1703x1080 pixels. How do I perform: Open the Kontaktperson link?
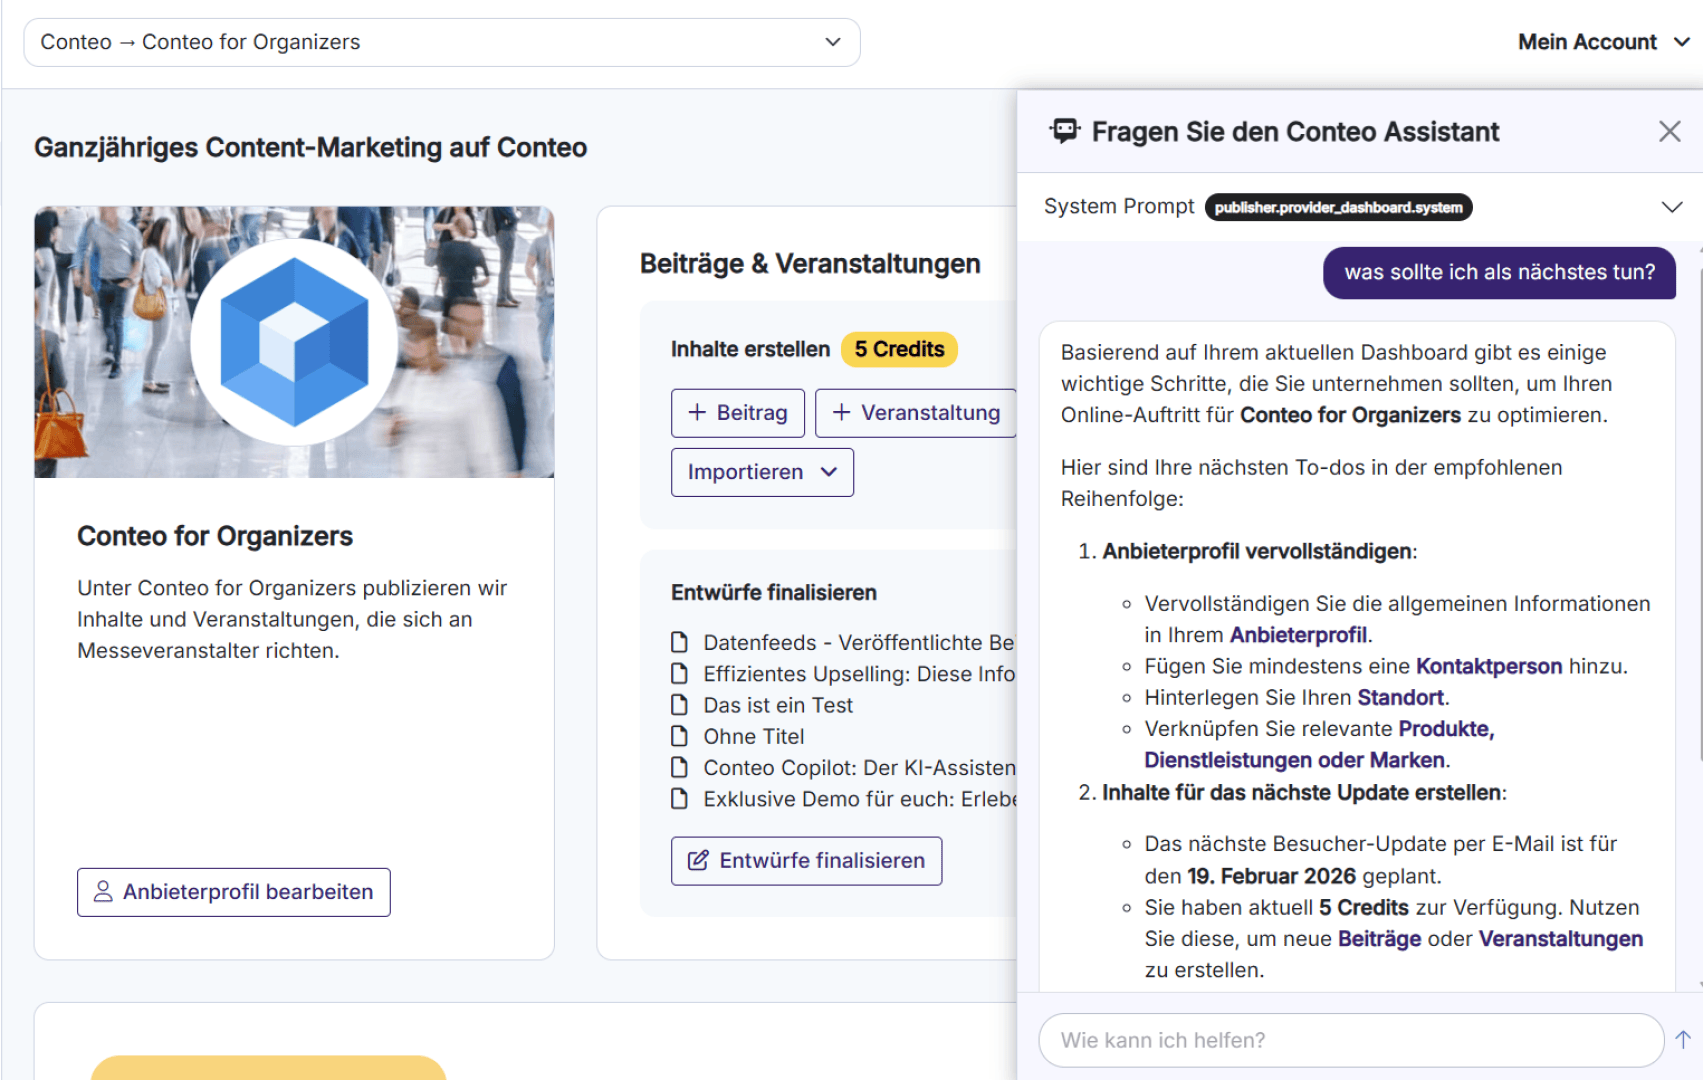pyautogui.click(x=1489, y=666)
